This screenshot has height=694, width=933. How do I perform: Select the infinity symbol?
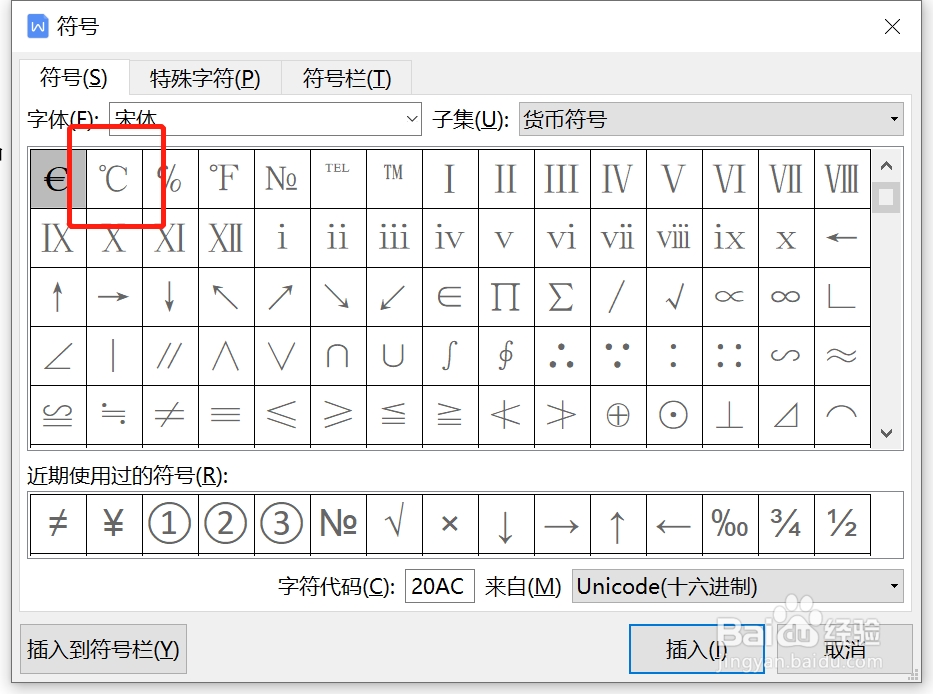pyautogui.click(x=785, y=296)
